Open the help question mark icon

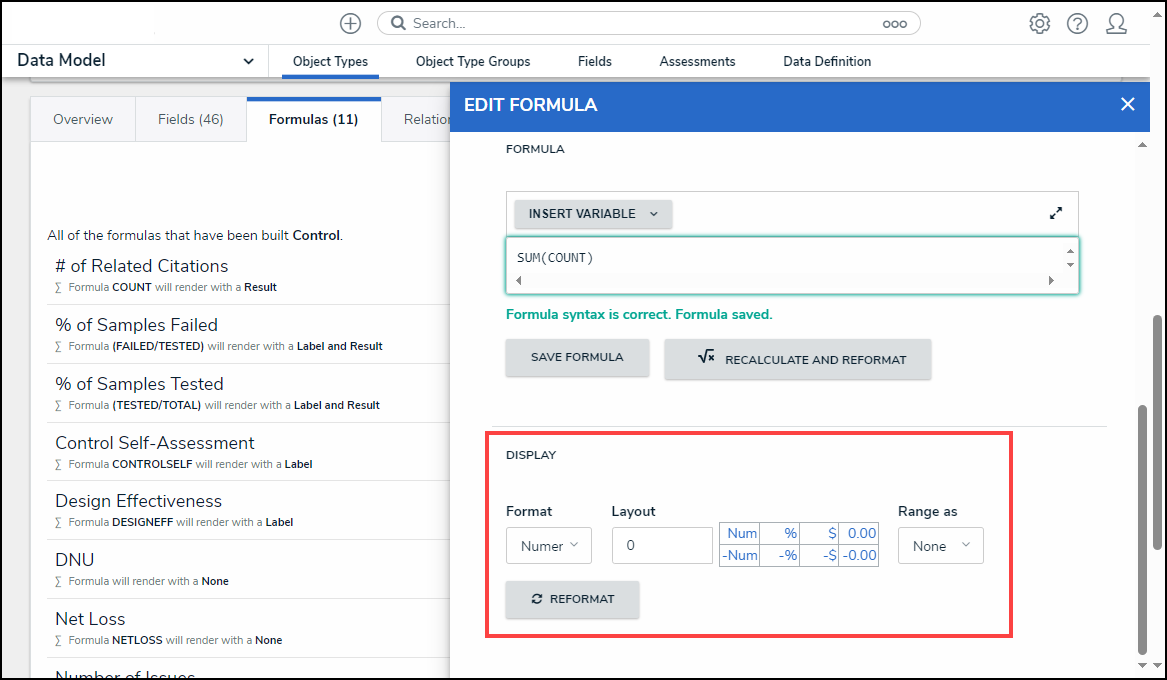[x=1077, y=23]
